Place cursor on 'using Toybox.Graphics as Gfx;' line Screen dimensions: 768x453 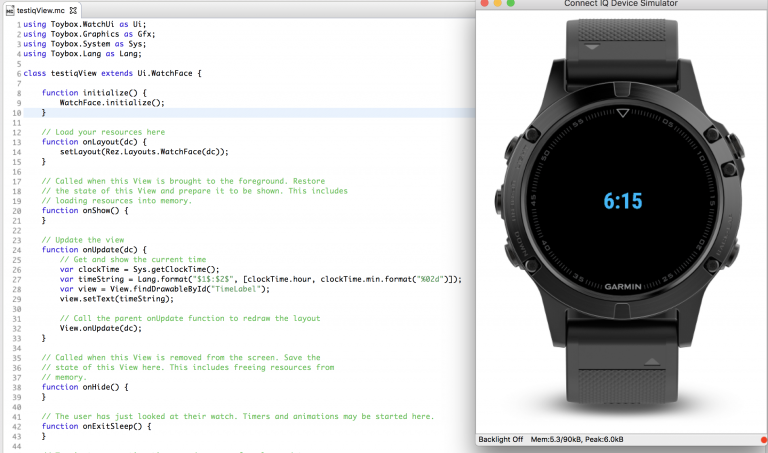coord(89,34)
